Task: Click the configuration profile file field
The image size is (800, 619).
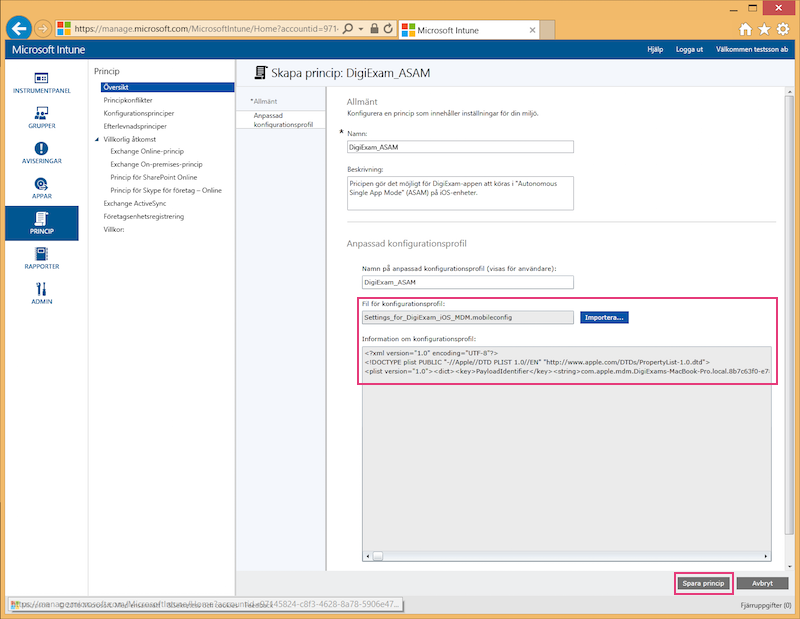Action: (x=468, y=317)
